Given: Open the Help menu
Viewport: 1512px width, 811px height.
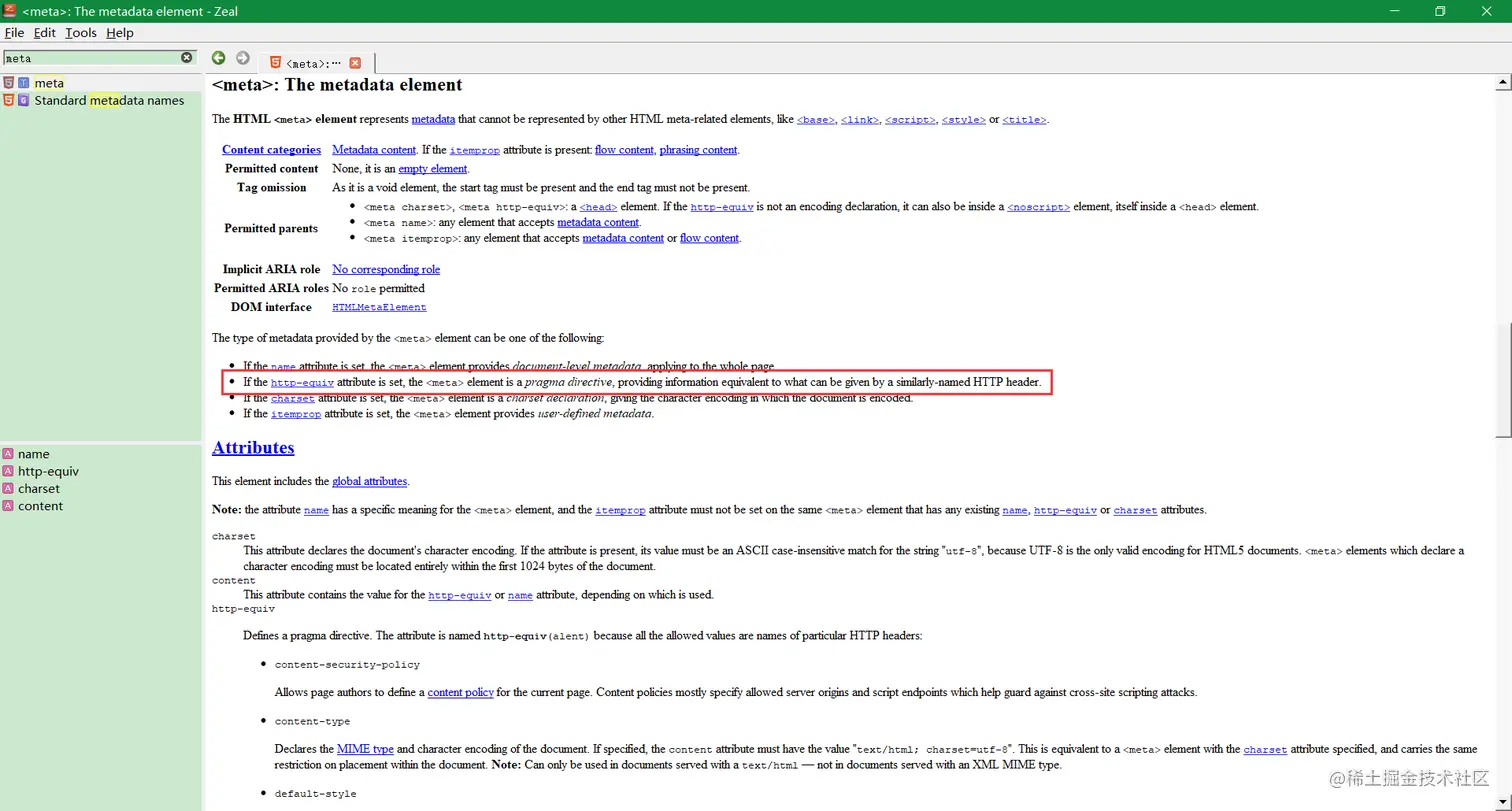Looking at the screenshot, I should 120,33.
